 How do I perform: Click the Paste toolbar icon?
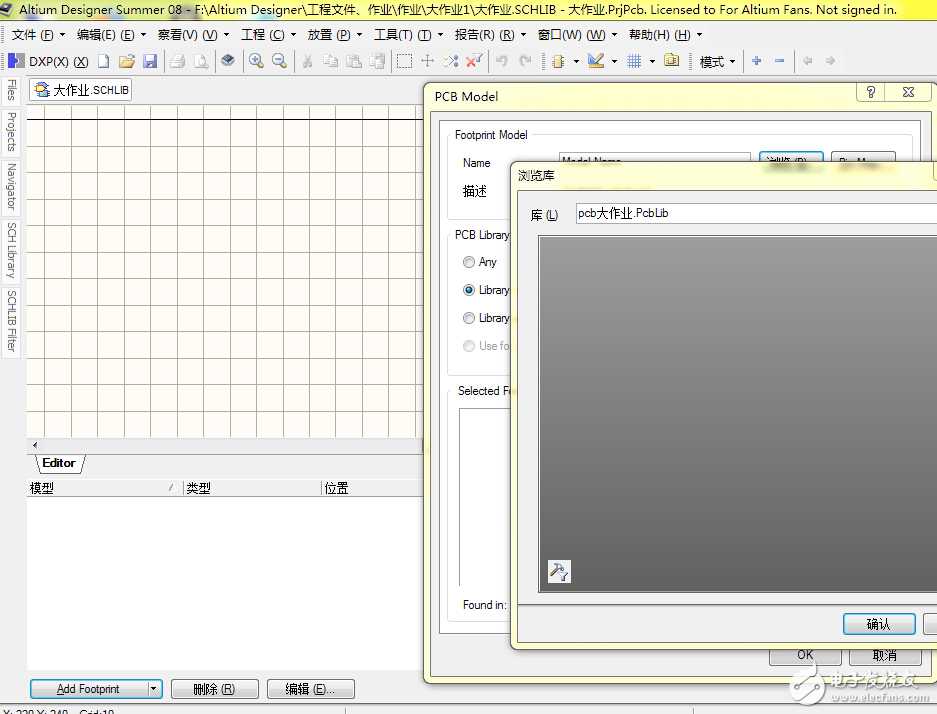click(x=354, y=61)
